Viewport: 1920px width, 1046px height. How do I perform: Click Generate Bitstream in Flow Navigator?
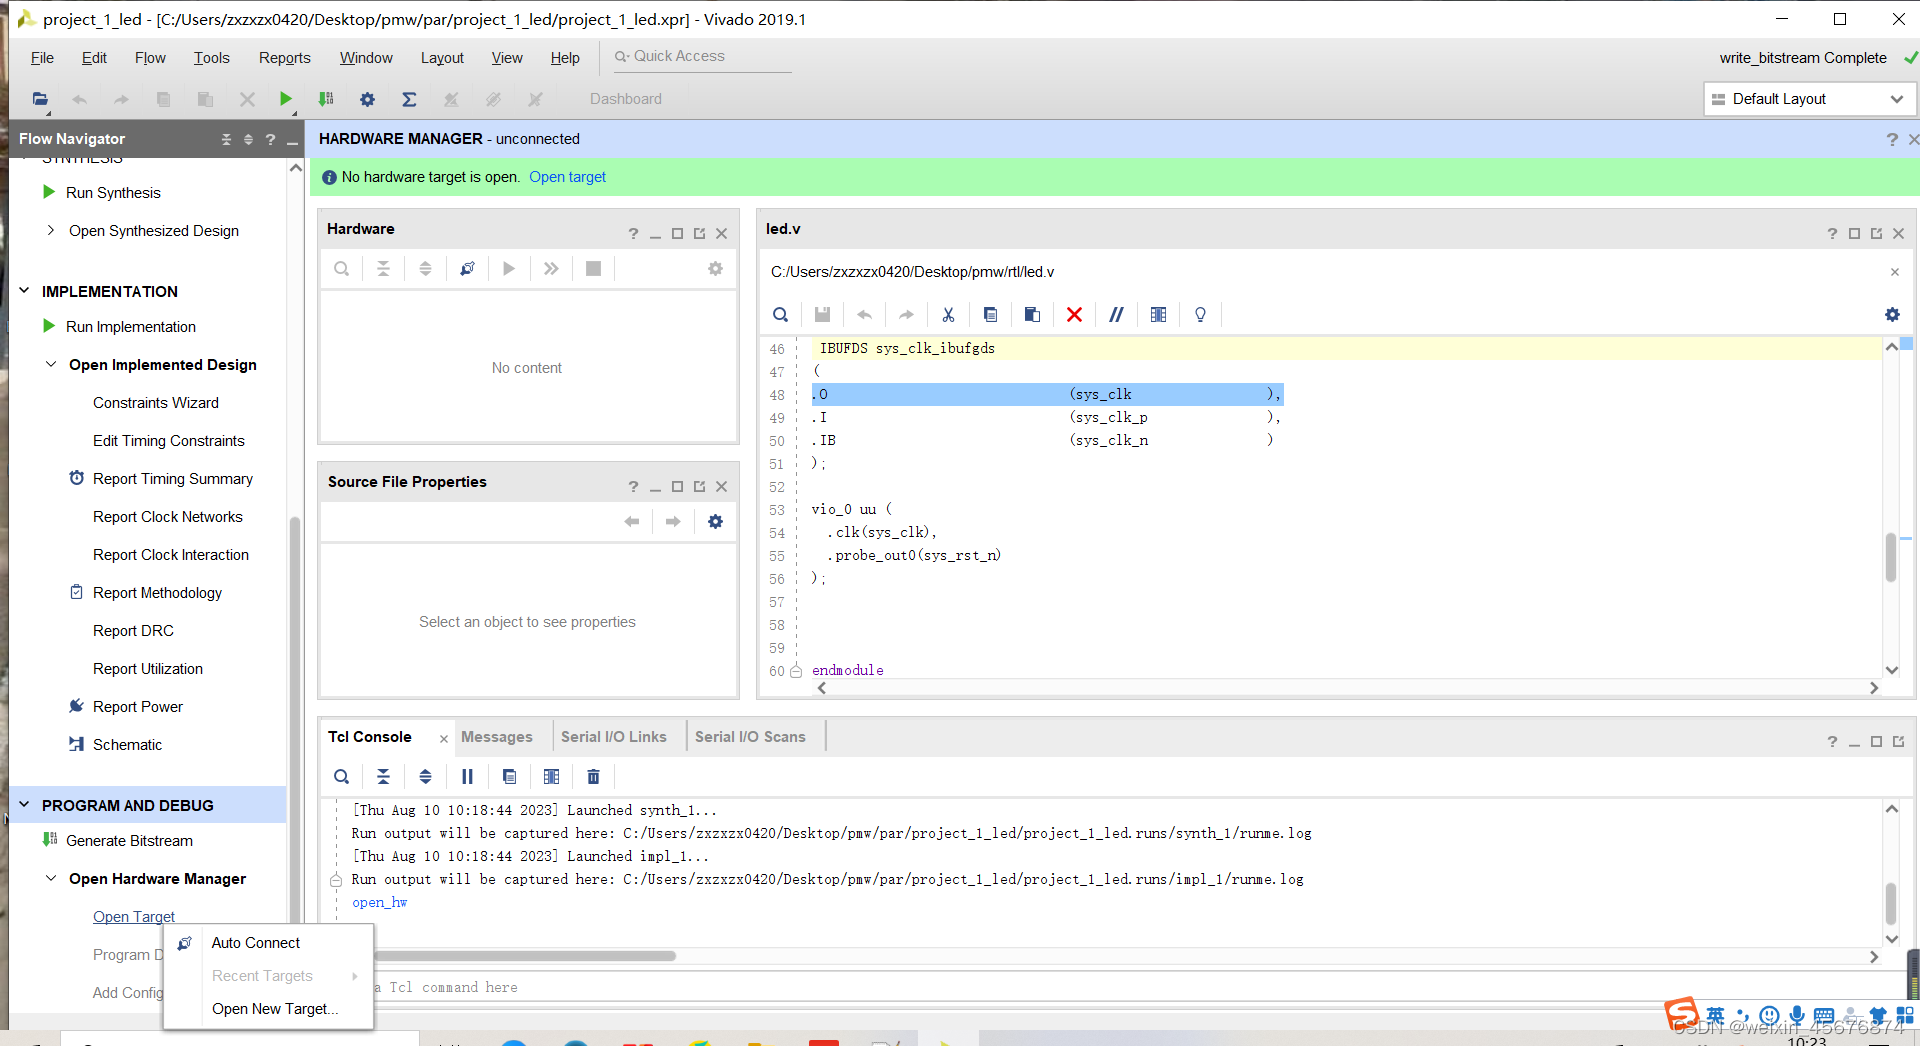(129, 841)
